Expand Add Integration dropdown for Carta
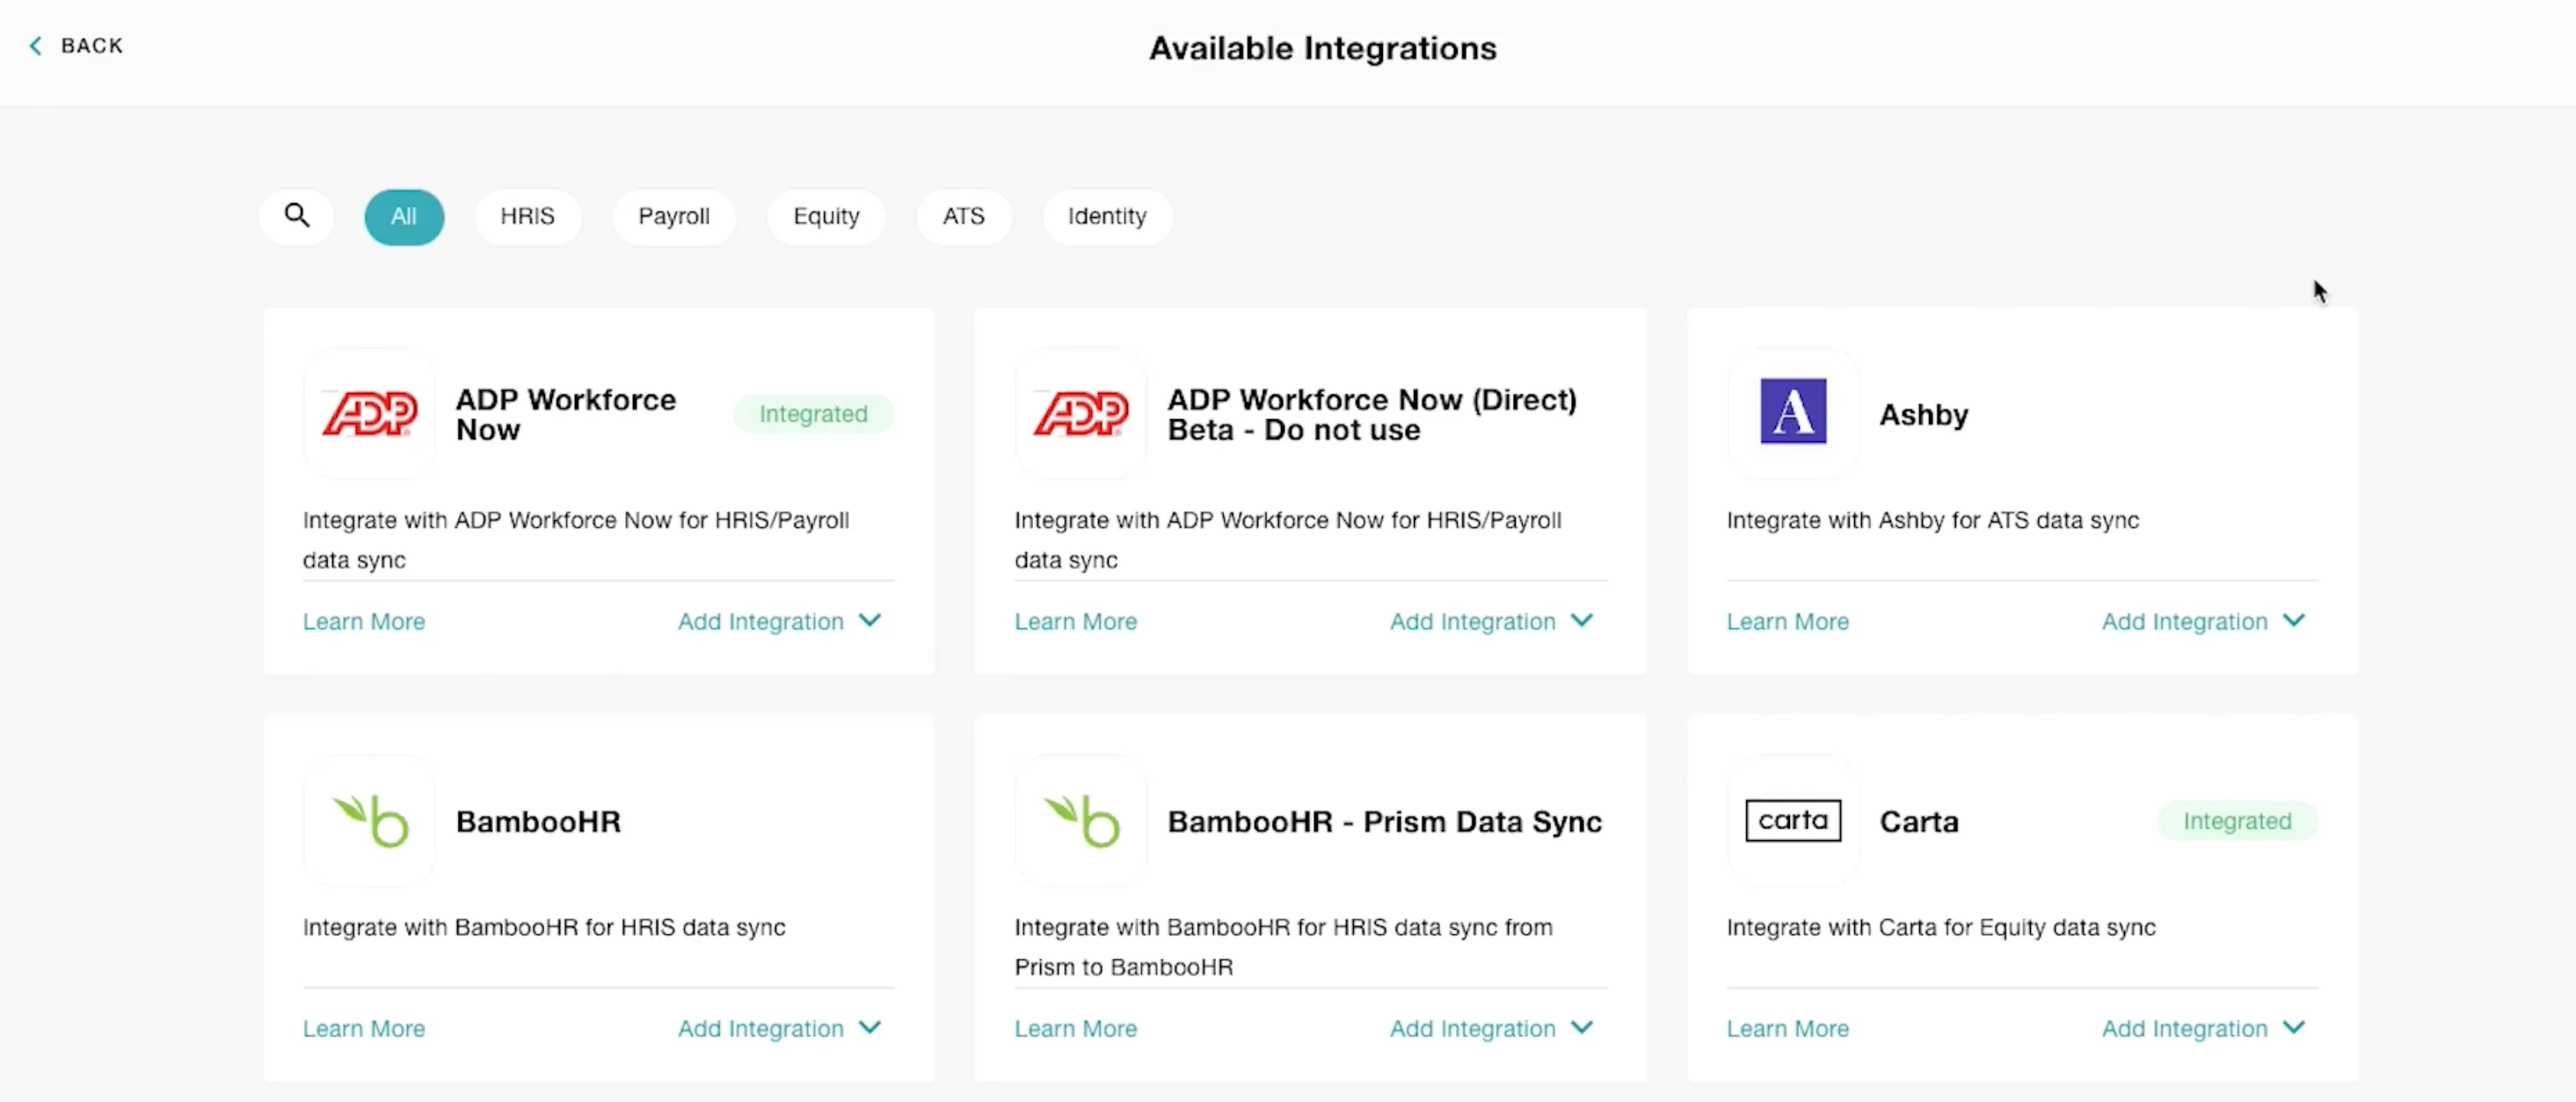 [x=2204, y=1028]
